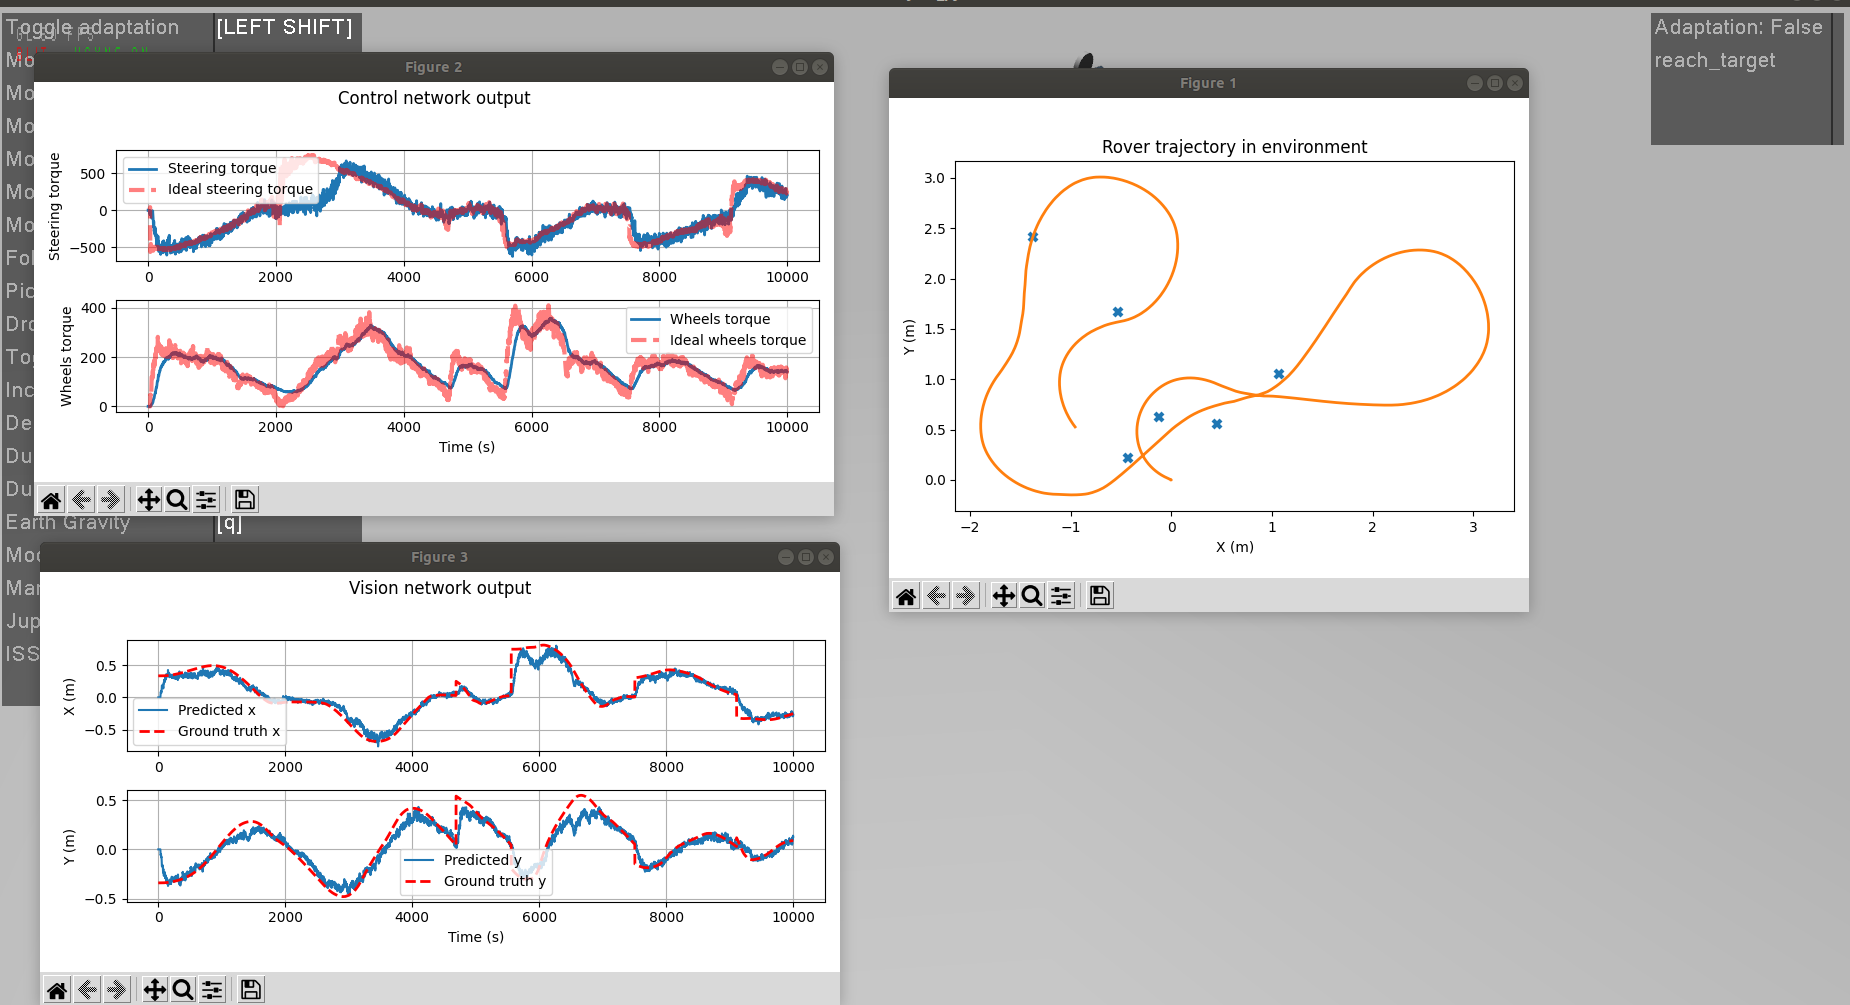
Task: Save Figure 2 with the floppy icon
Action: point(245,500)
